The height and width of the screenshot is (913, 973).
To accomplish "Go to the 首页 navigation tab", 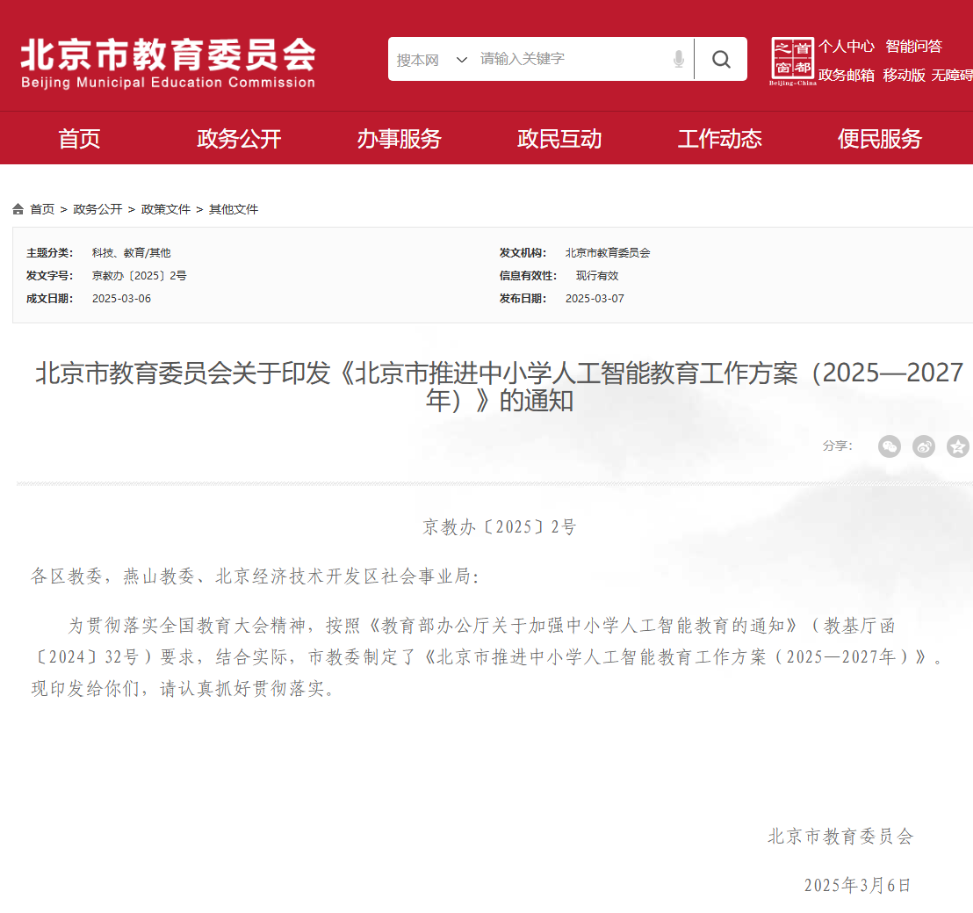I will tap(79, 139).
